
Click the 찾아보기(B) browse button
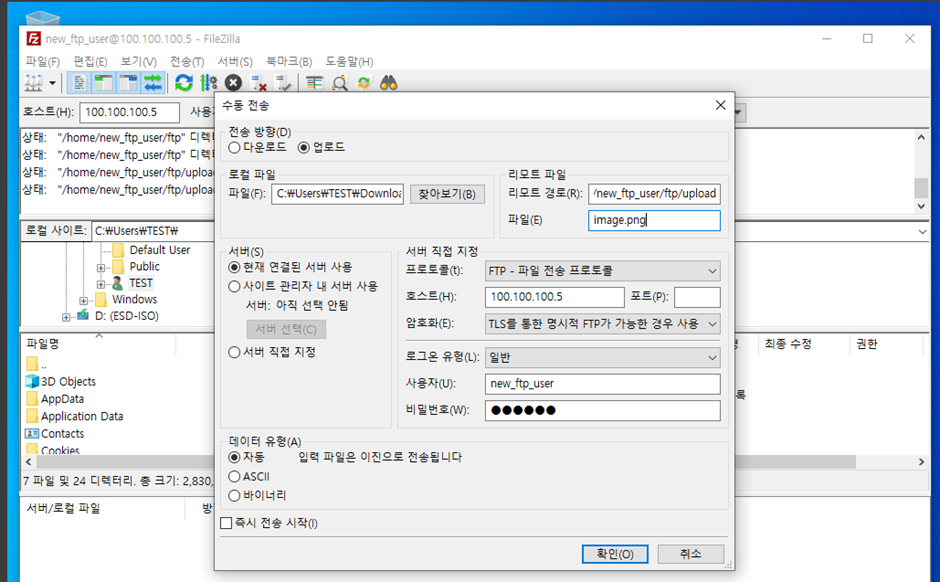click(447, 194)
